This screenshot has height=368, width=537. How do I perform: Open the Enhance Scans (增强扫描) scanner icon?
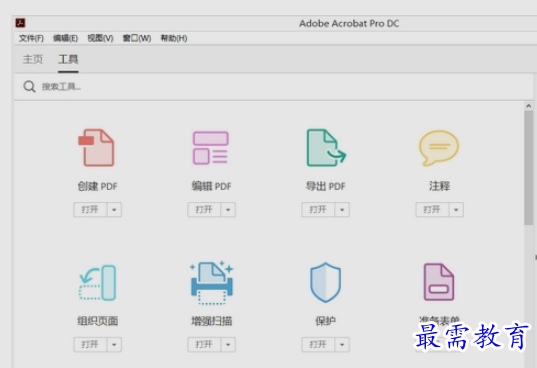tap(212, 282)
